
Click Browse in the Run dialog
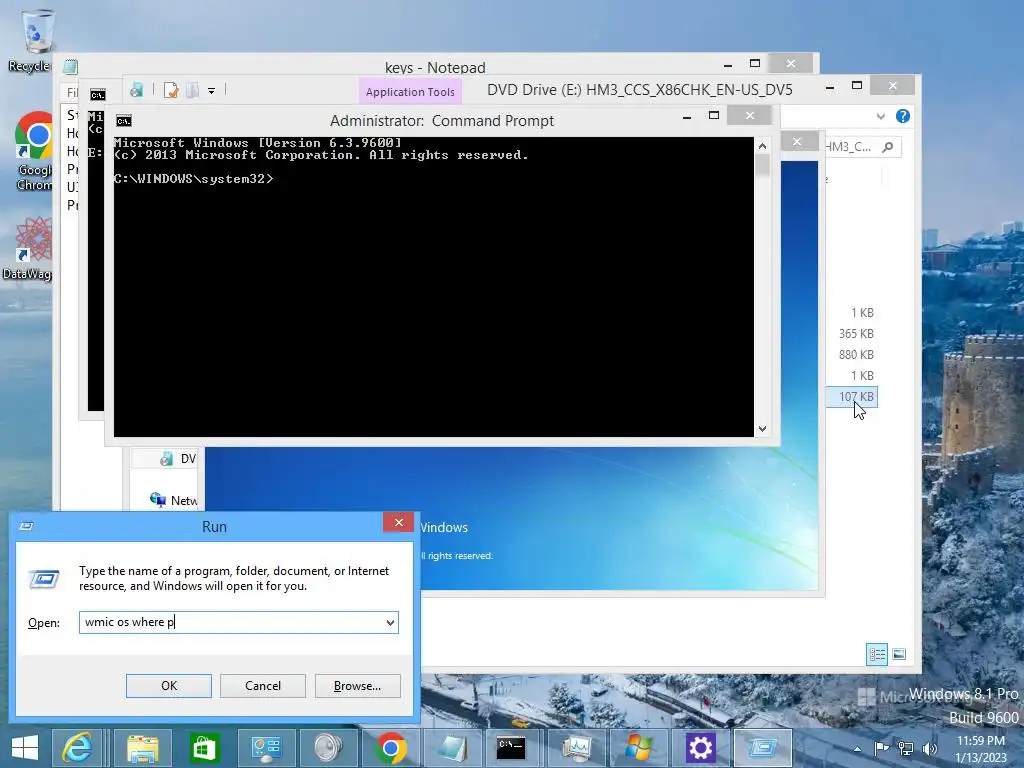point(357,686)
